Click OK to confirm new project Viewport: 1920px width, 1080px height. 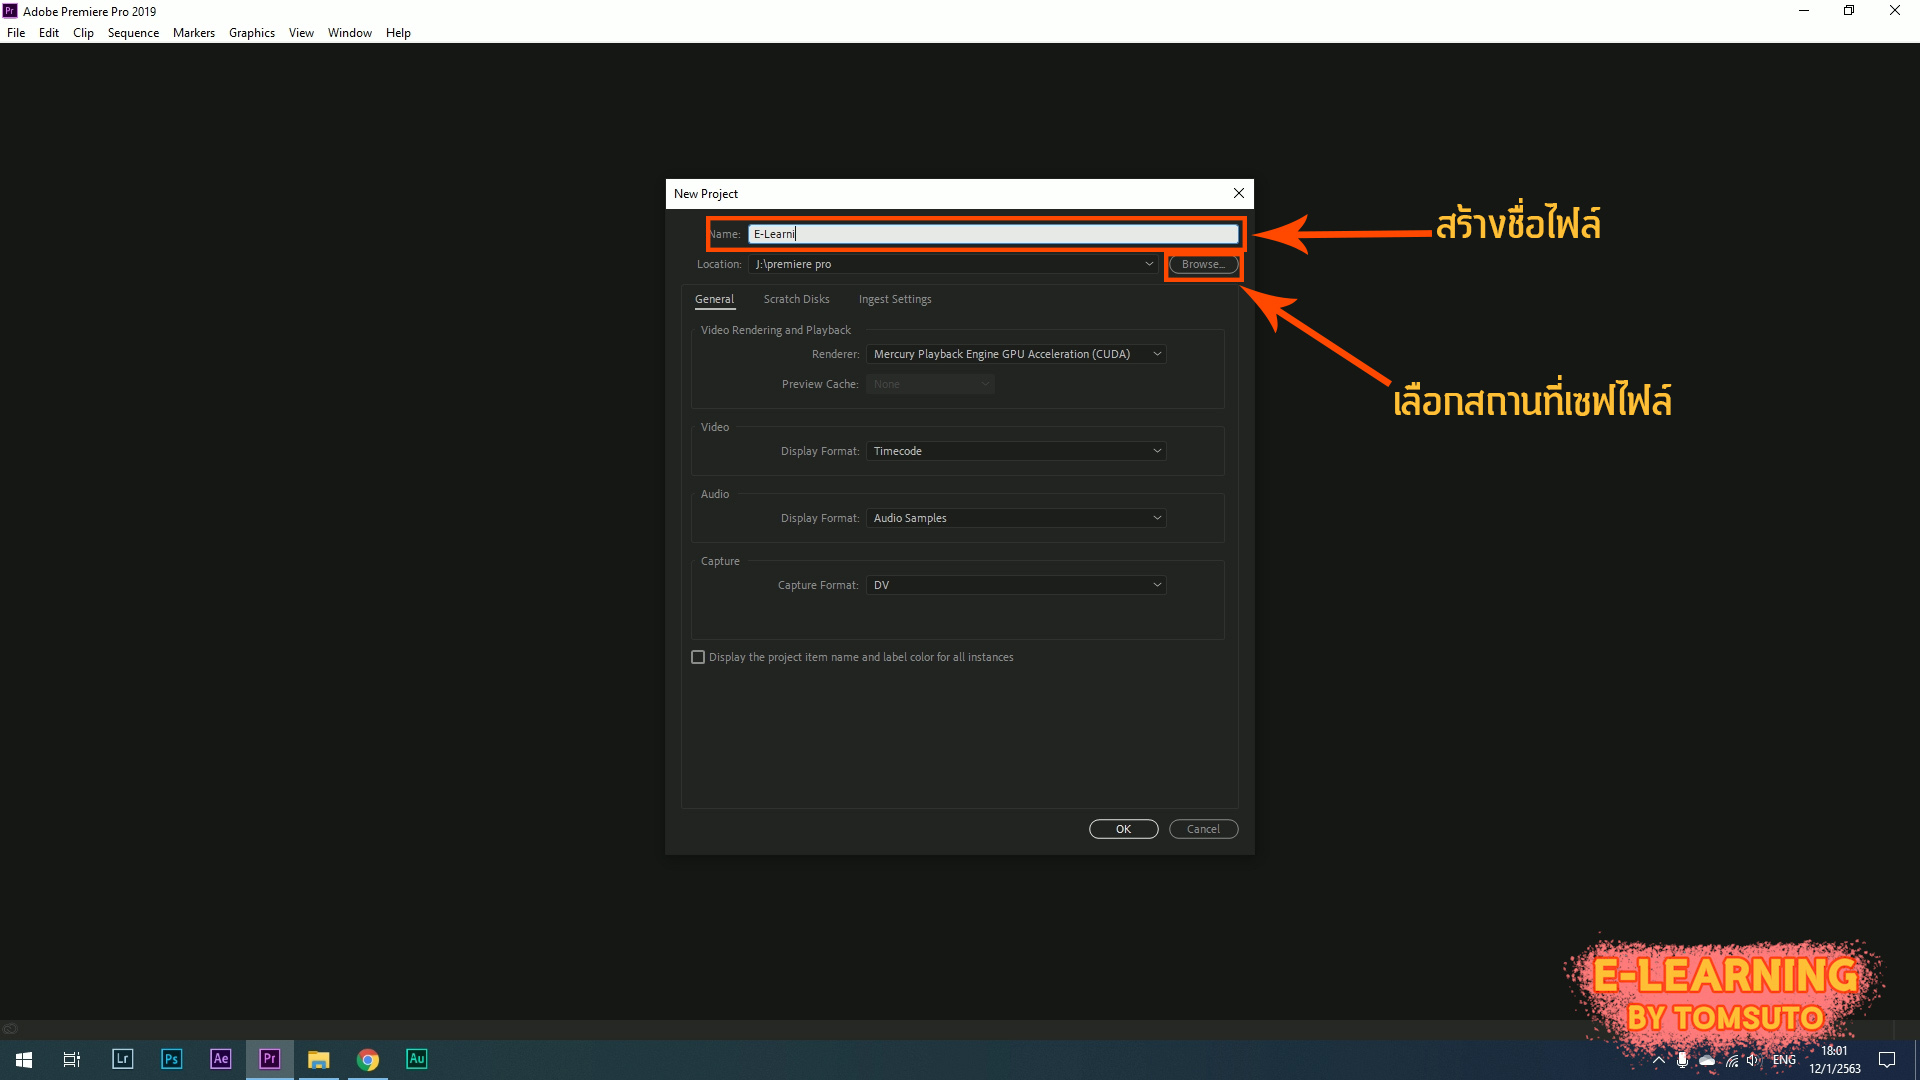point(1124,828)
